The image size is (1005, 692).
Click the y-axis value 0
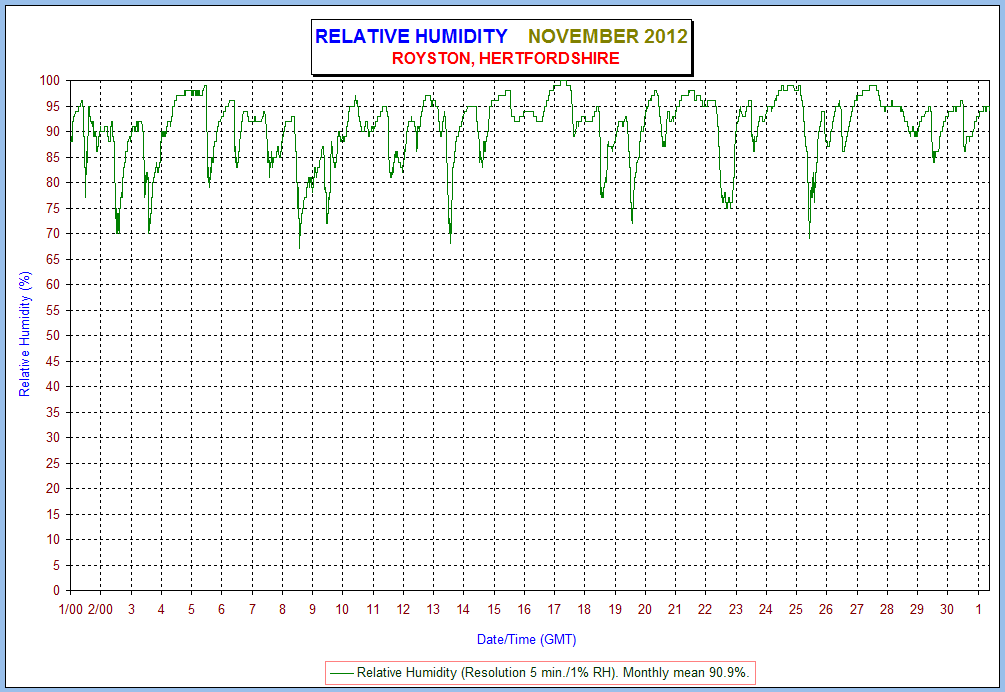(56, 591)
